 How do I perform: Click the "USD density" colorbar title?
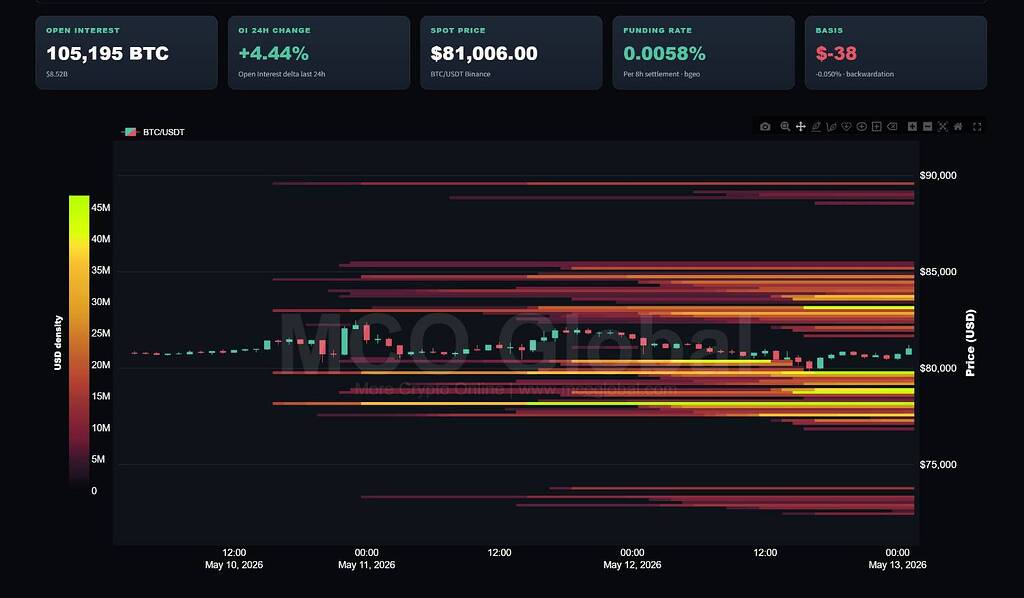pos(58,343)
